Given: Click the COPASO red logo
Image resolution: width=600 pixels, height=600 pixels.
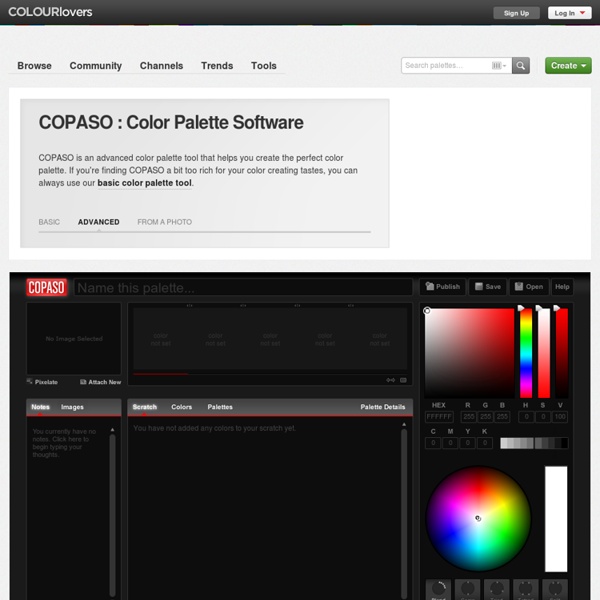Looking at the screenshot, I should 46,287.
